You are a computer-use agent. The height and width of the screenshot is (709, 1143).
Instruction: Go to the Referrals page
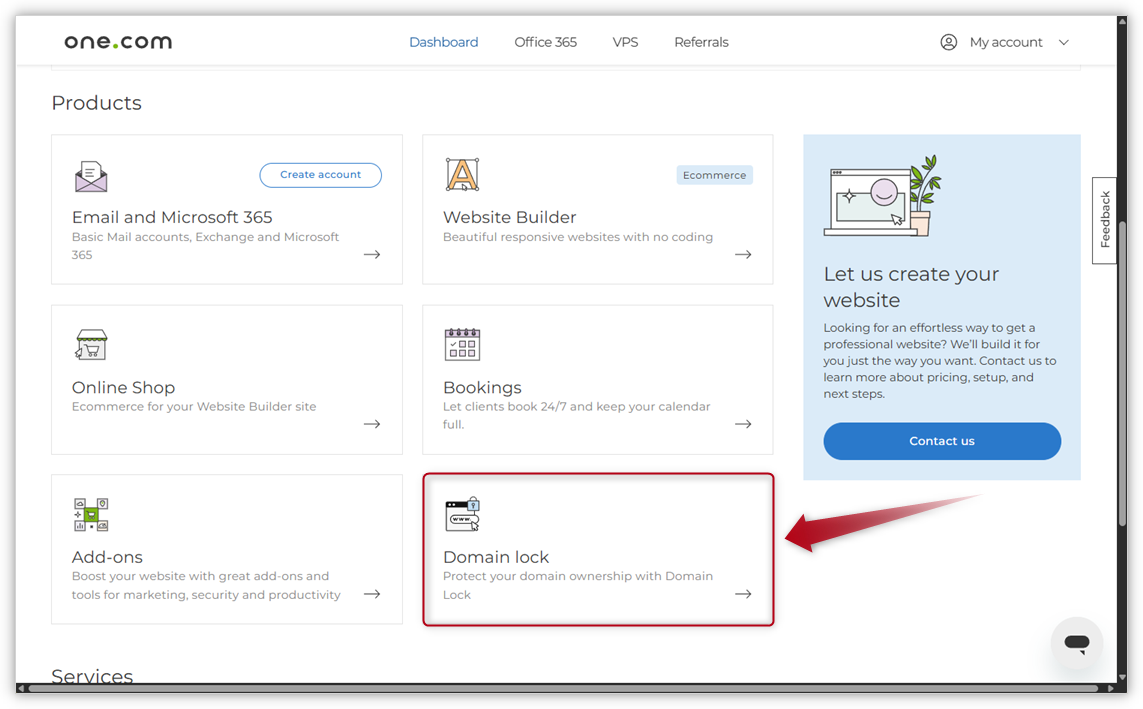[x=701, y=42]
